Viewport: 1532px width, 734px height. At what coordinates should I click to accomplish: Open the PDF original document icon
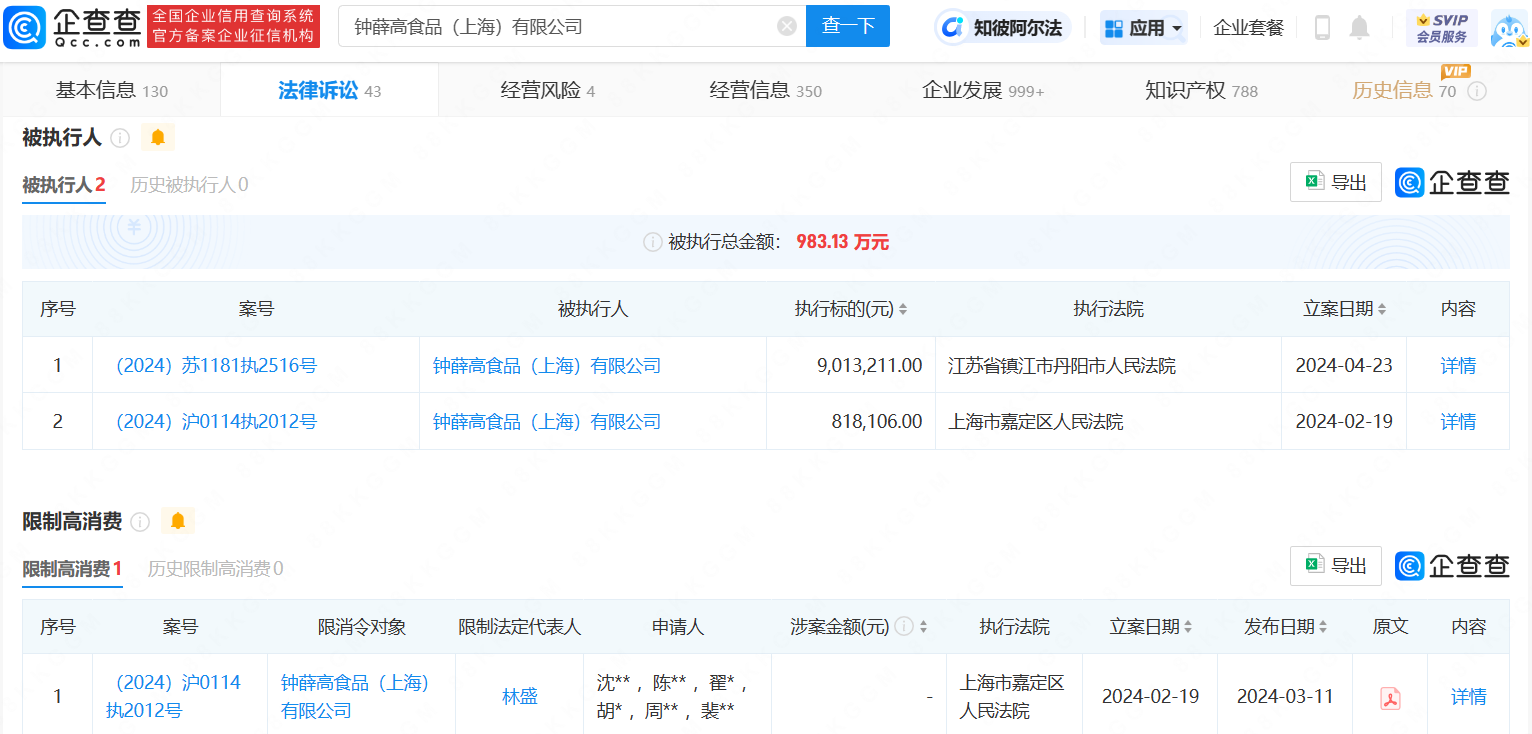tap(1390, 697)
